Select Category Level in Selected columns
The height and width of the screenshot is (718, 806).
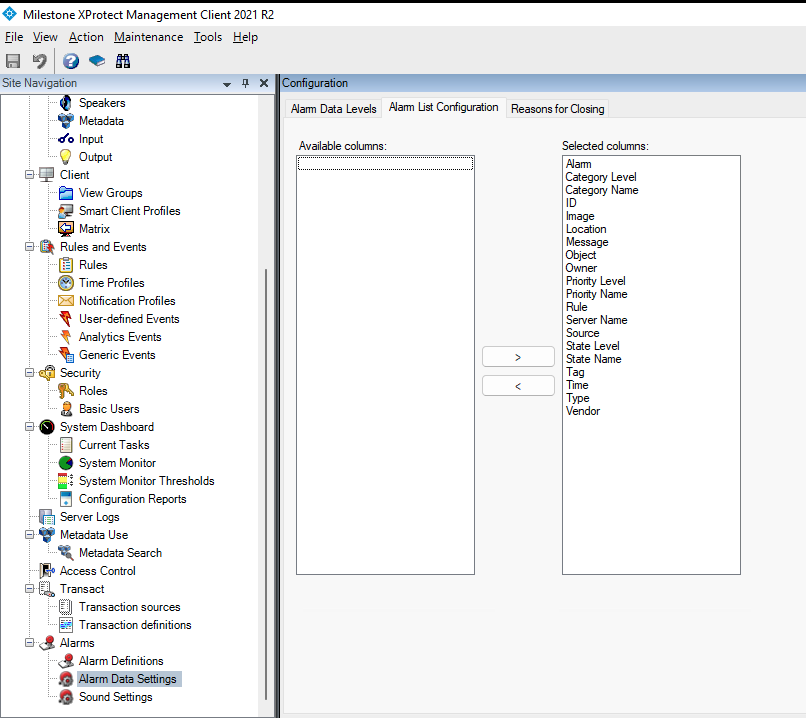click(601, 177)
